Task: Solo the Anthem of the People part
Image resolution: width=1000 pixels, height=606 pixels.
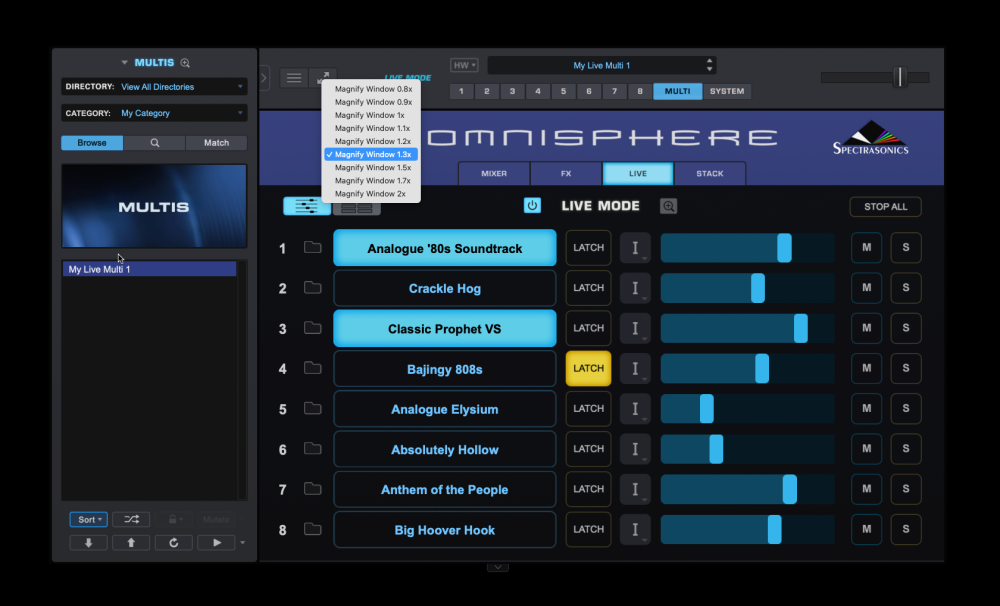Action: click(x=906, y=489)
